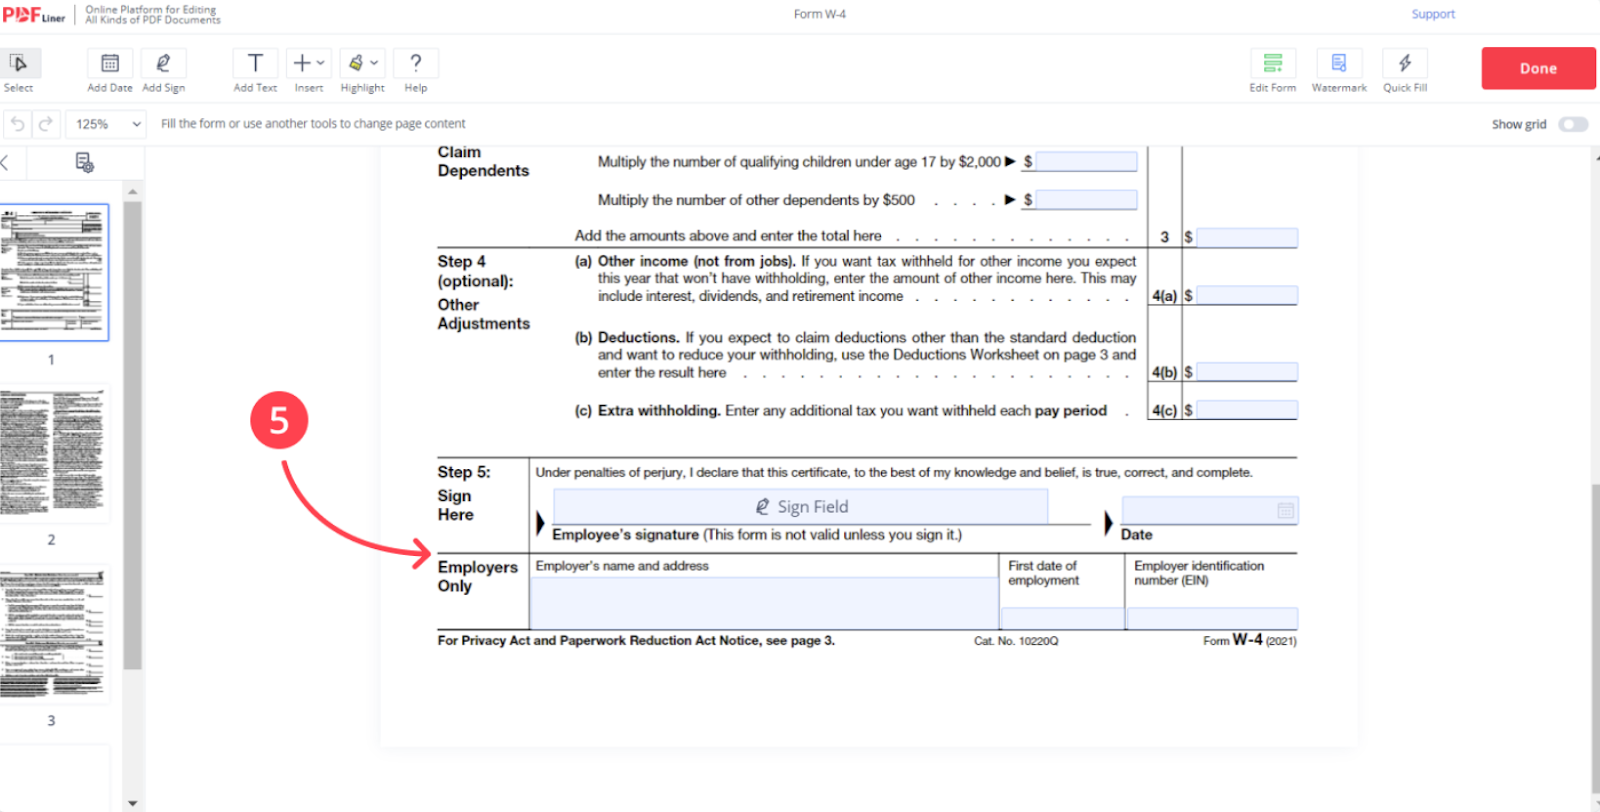Open the Insert plus tool
This screenshot has height=812, width=1600.
coord(301,63)
